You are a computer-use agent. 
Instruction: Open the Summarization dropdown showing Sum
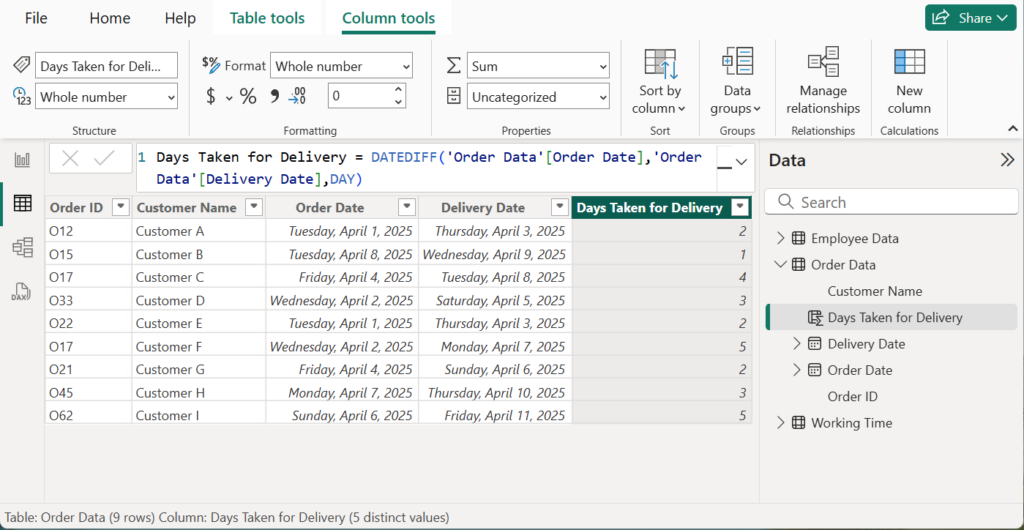click(x=539, y=66)
